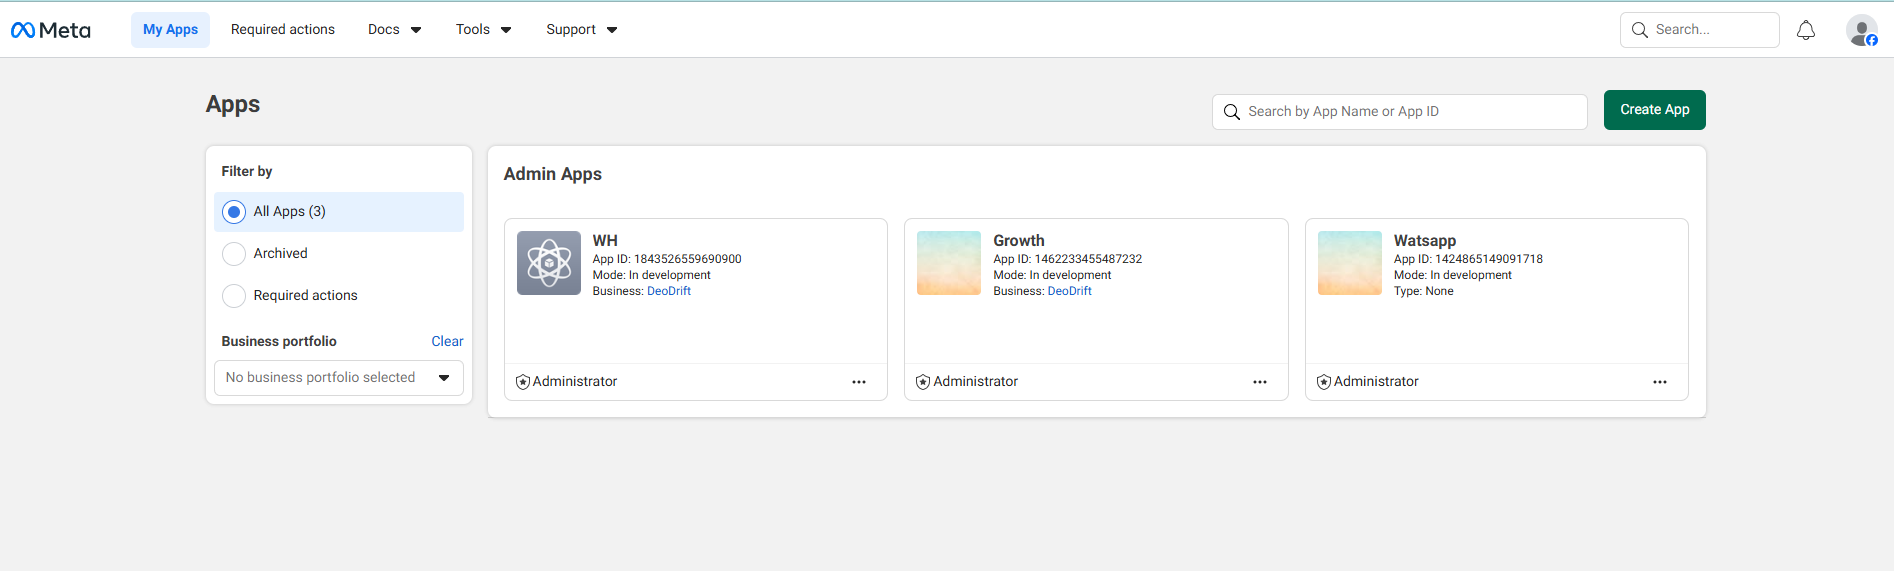Click the Growth app gradient thumbnail

[x=949, y=263]
